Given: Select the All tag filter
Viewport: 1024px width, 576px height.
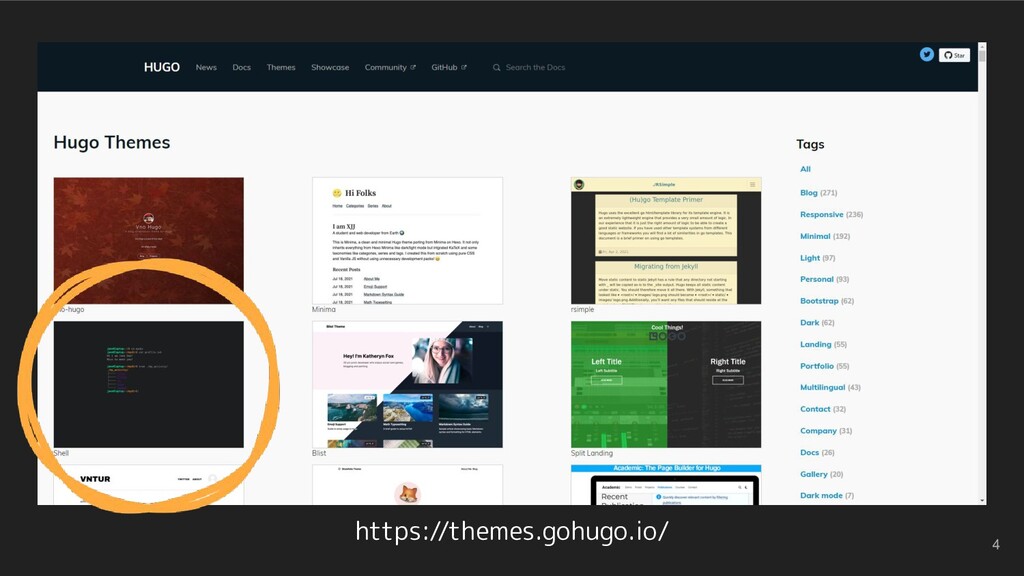Looking at the screenshot, I should (x=805, y=169).
